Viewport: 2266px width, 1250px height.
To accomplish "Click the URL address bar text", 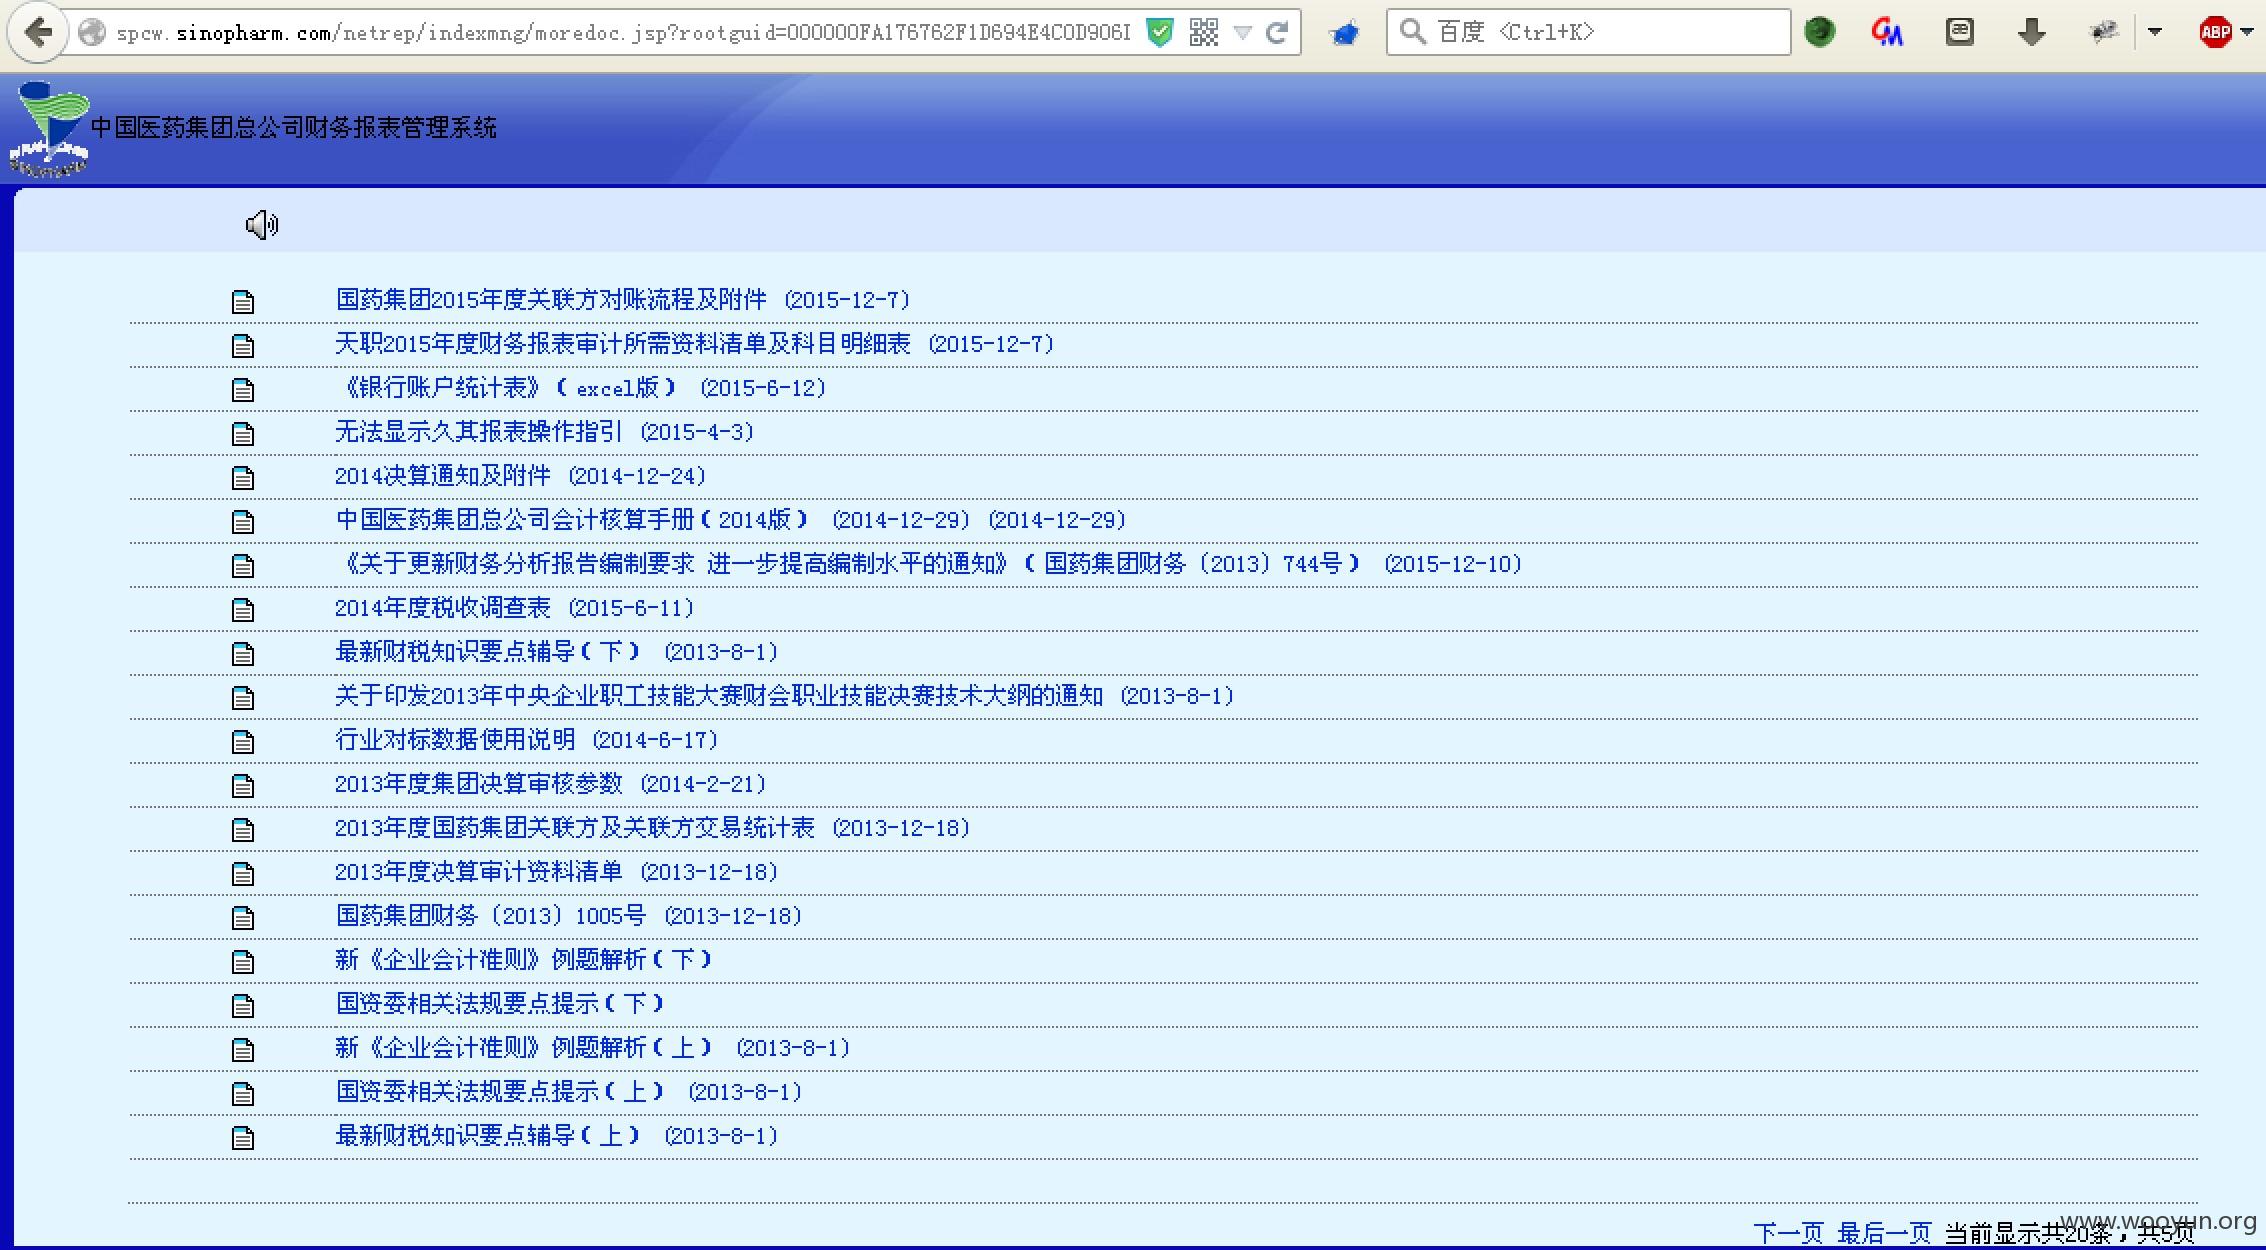I will [623, 33].
